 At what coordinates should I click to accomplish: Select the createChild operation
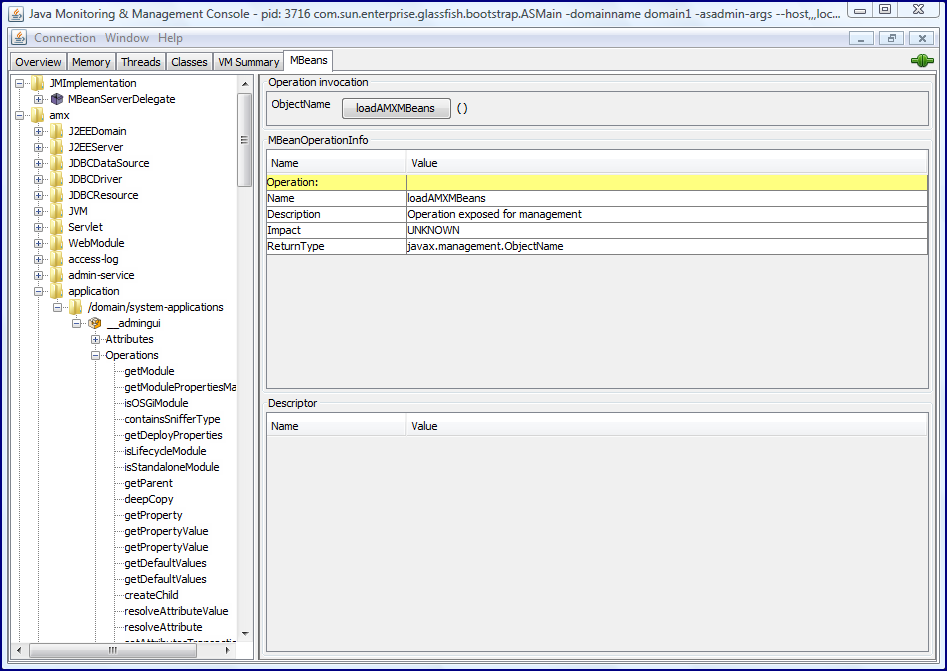(x=151, y=595)
